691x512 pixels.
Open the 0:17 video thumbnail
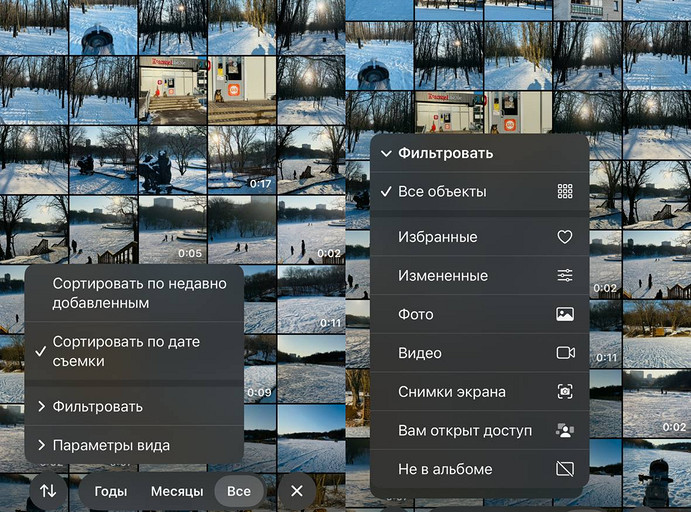[x=242, y=159]
